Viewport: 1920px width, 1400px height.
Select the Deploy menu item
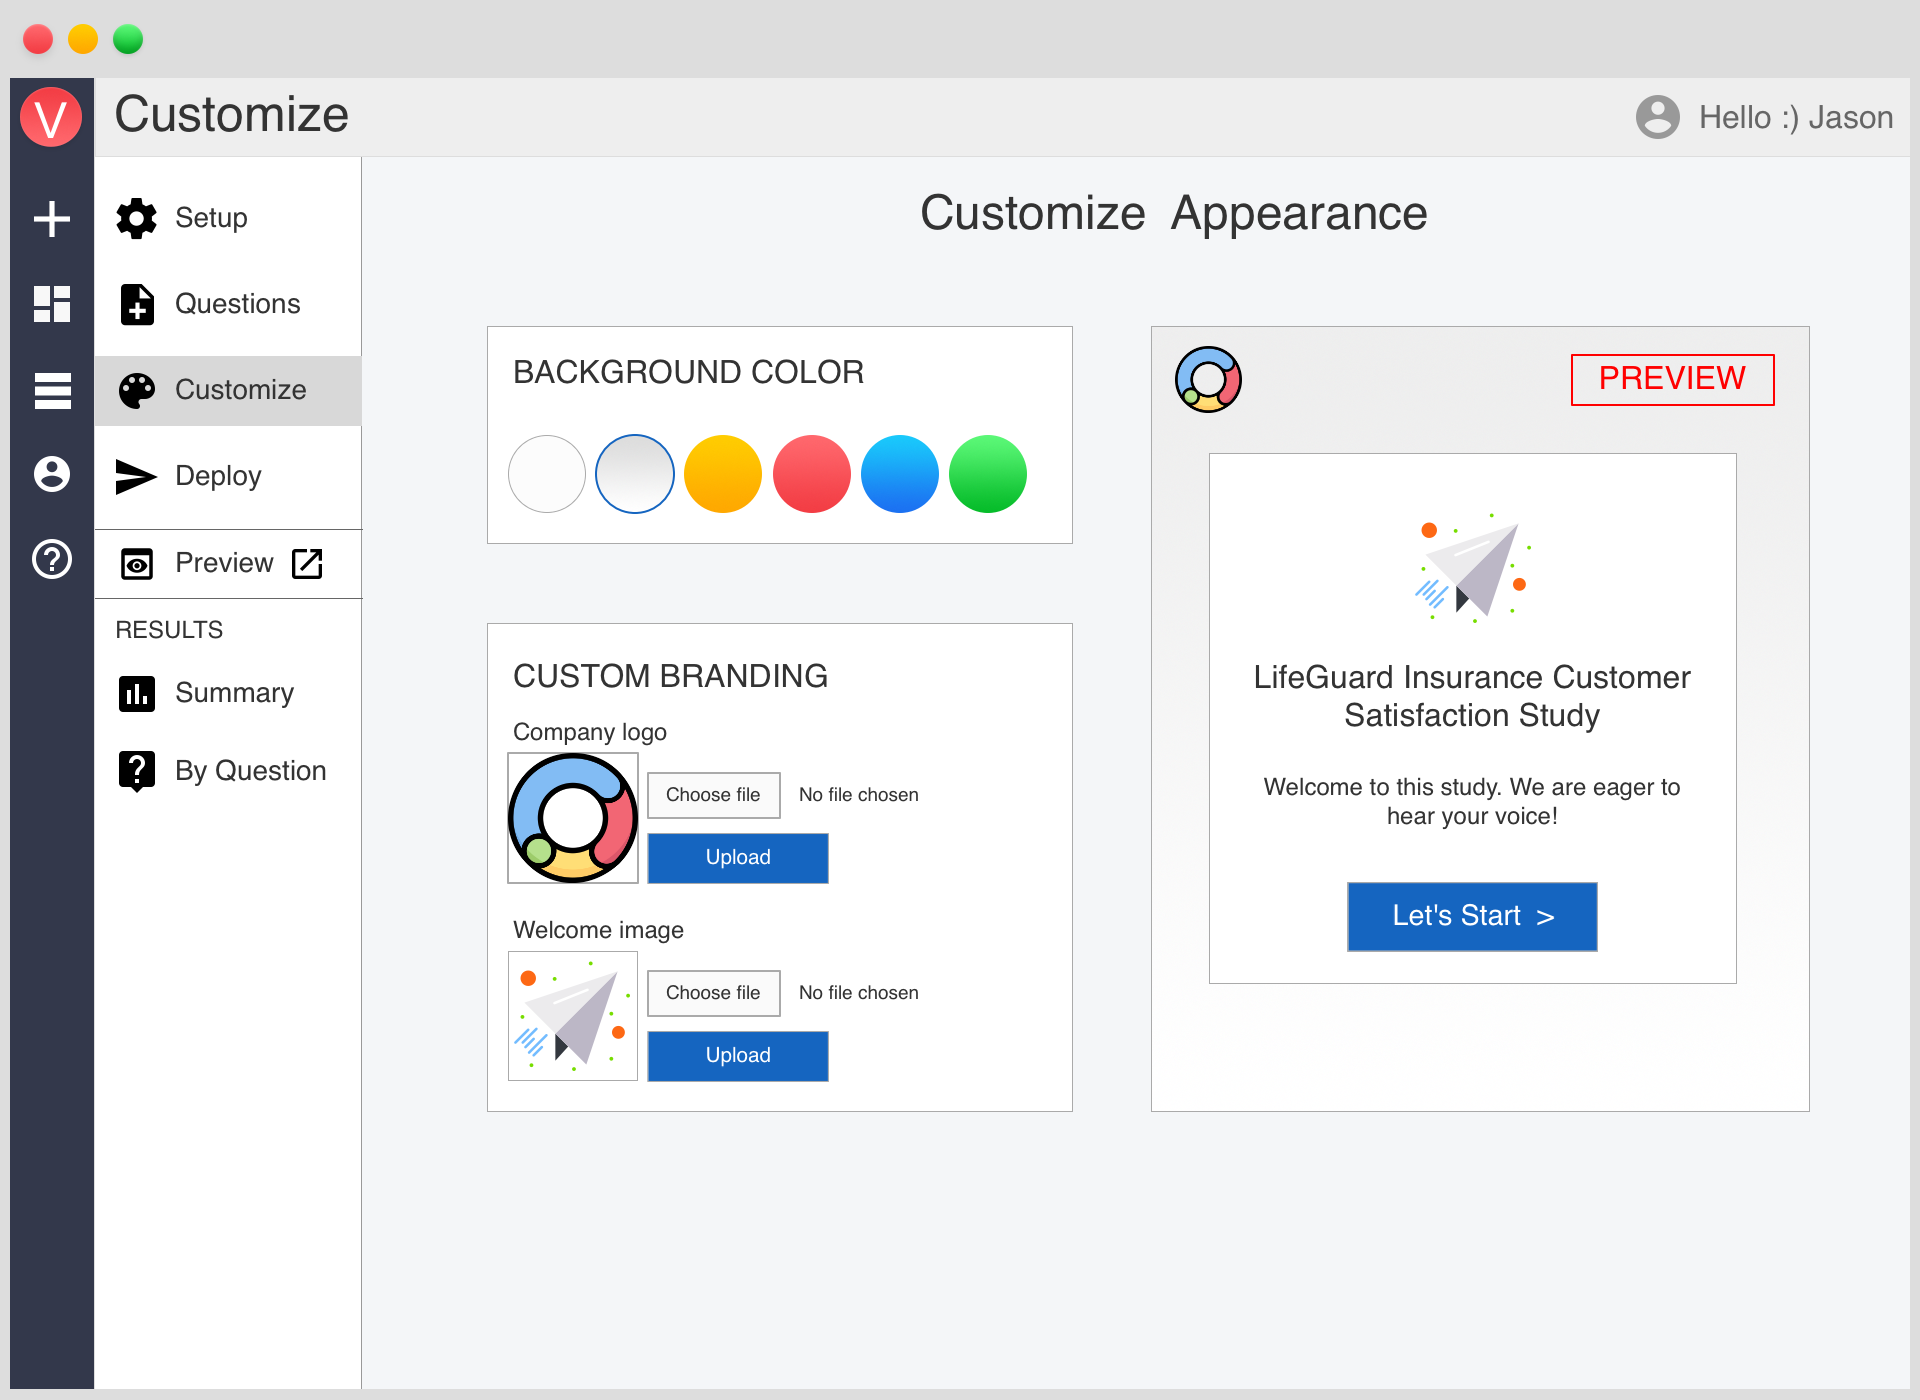217,476
